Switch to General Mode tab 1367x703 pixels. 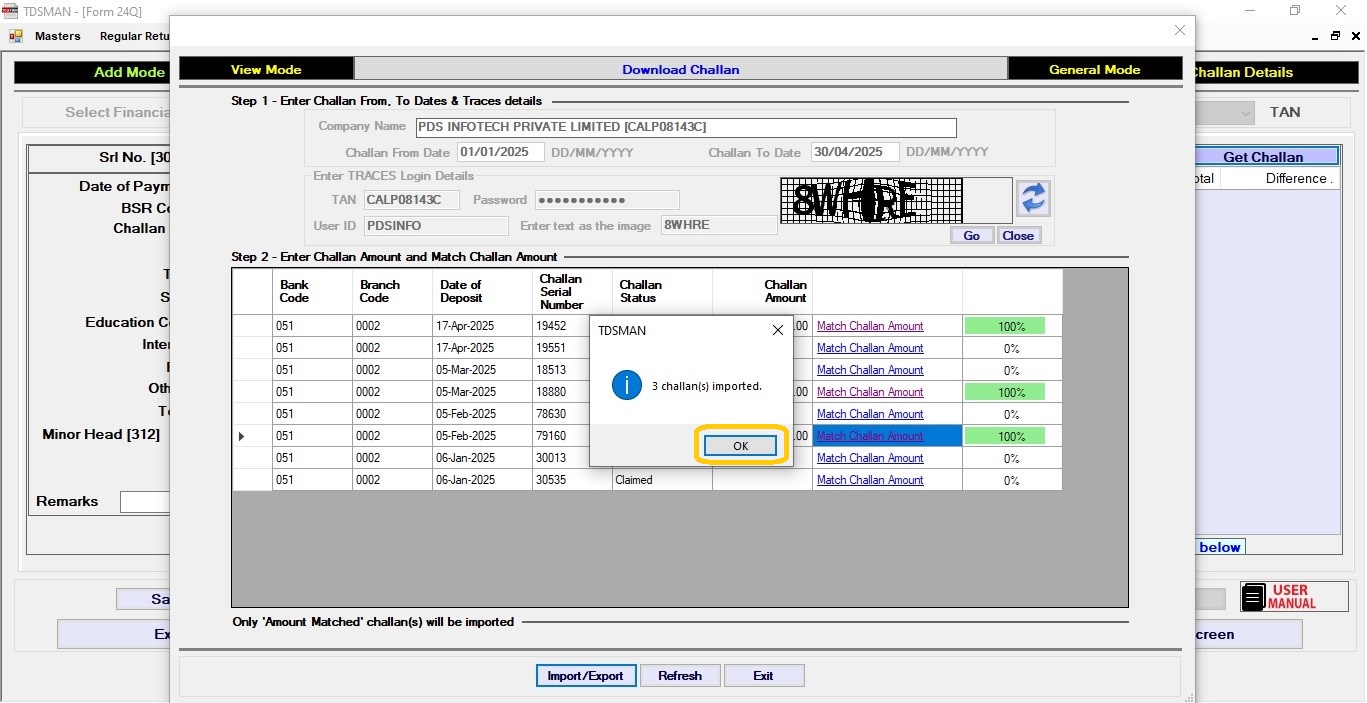point(1094,69)
